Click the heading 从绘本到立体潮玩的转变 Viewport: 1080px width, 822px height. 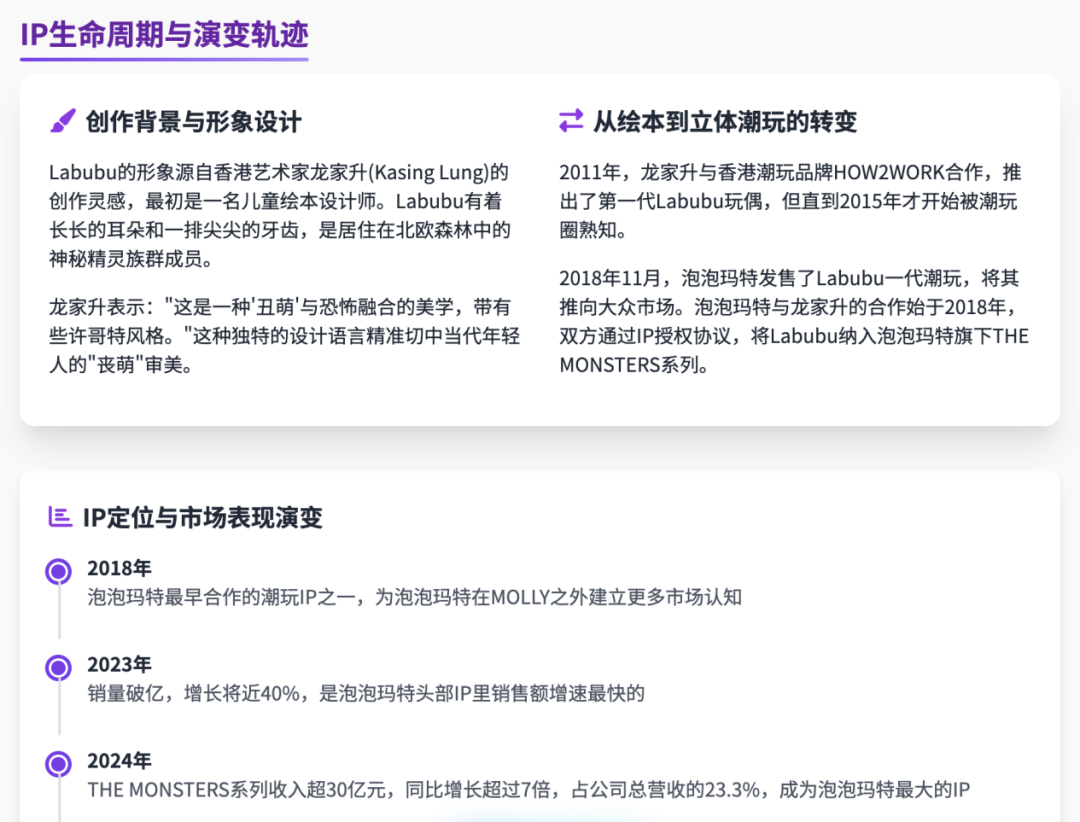pyautogui.click(x=725, y=122)
